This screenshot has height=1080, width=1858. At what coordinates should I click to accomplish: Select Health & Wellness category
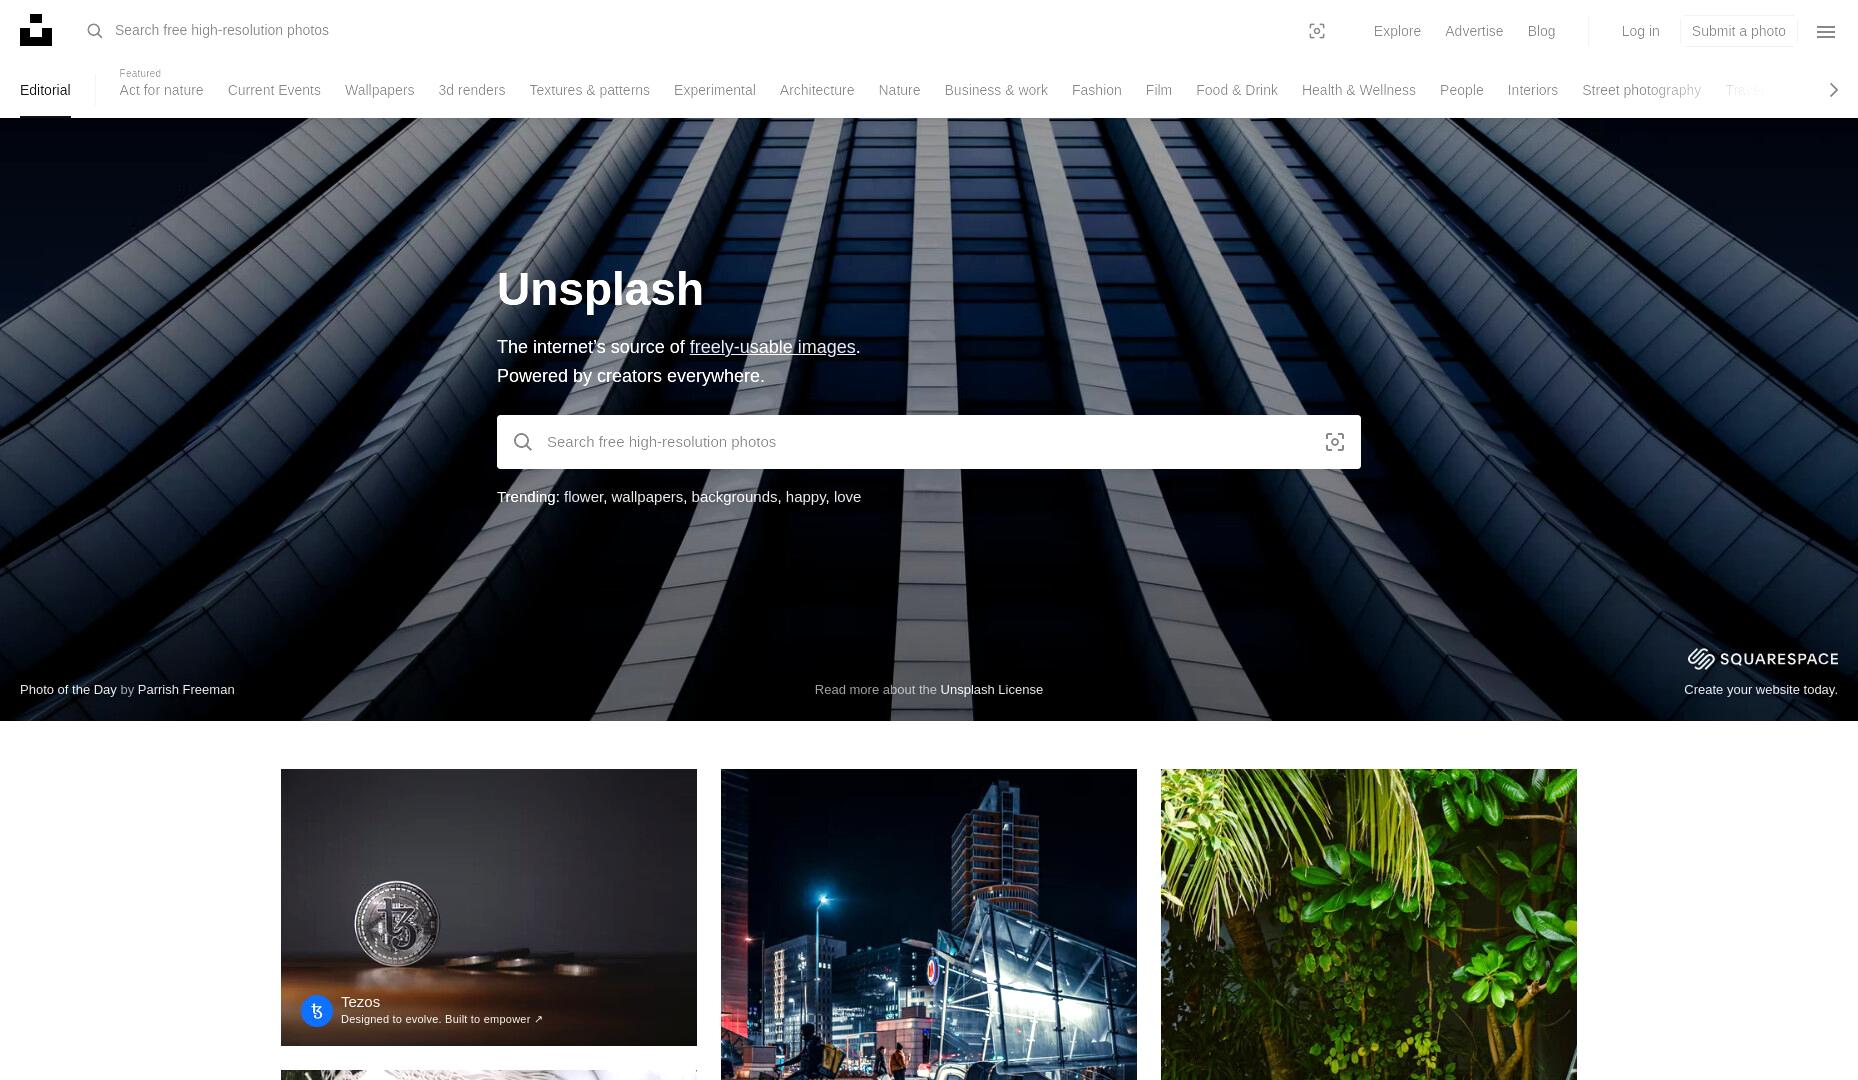[1358, 90]
